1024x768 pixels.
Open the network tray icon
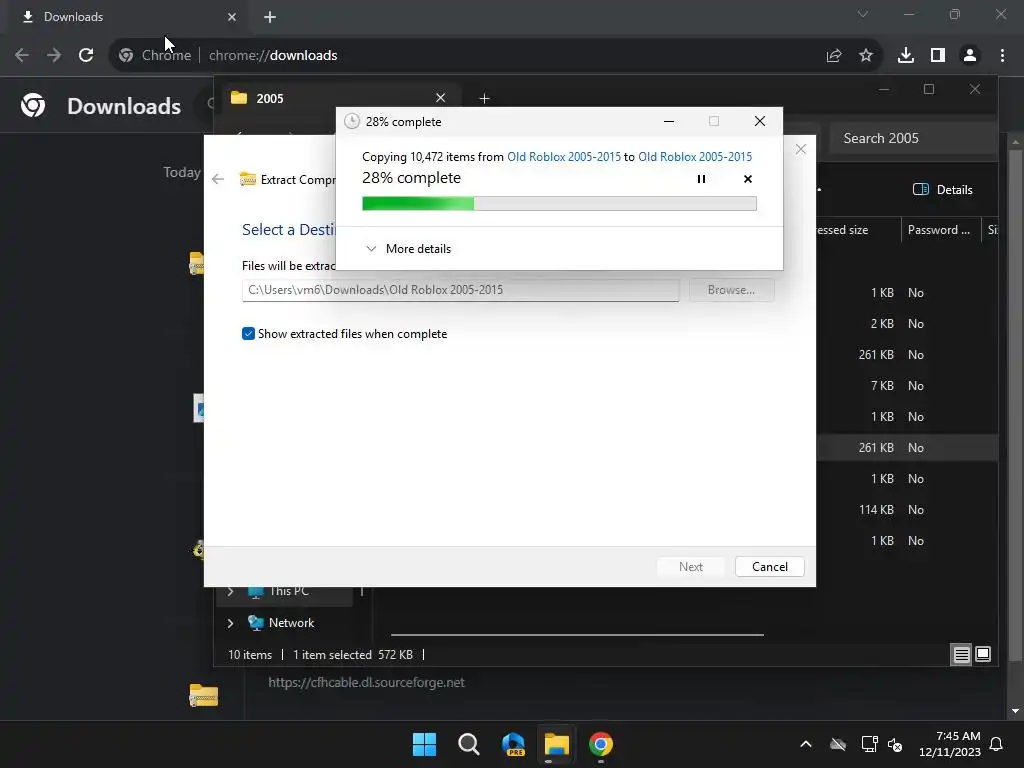(869, 744)
